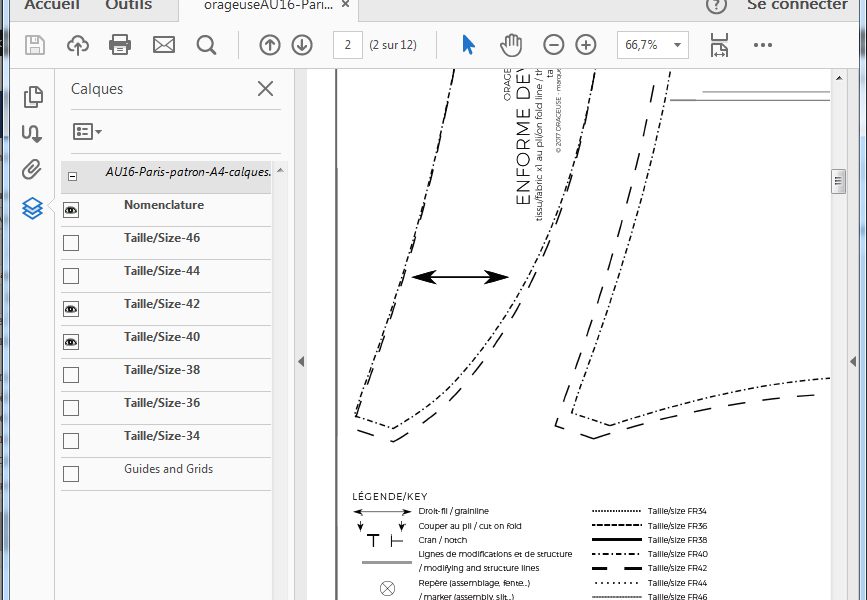The width and height of the screenshot is (867, 600).
Task: Zoom in with plus button
Action: [586, 45]
